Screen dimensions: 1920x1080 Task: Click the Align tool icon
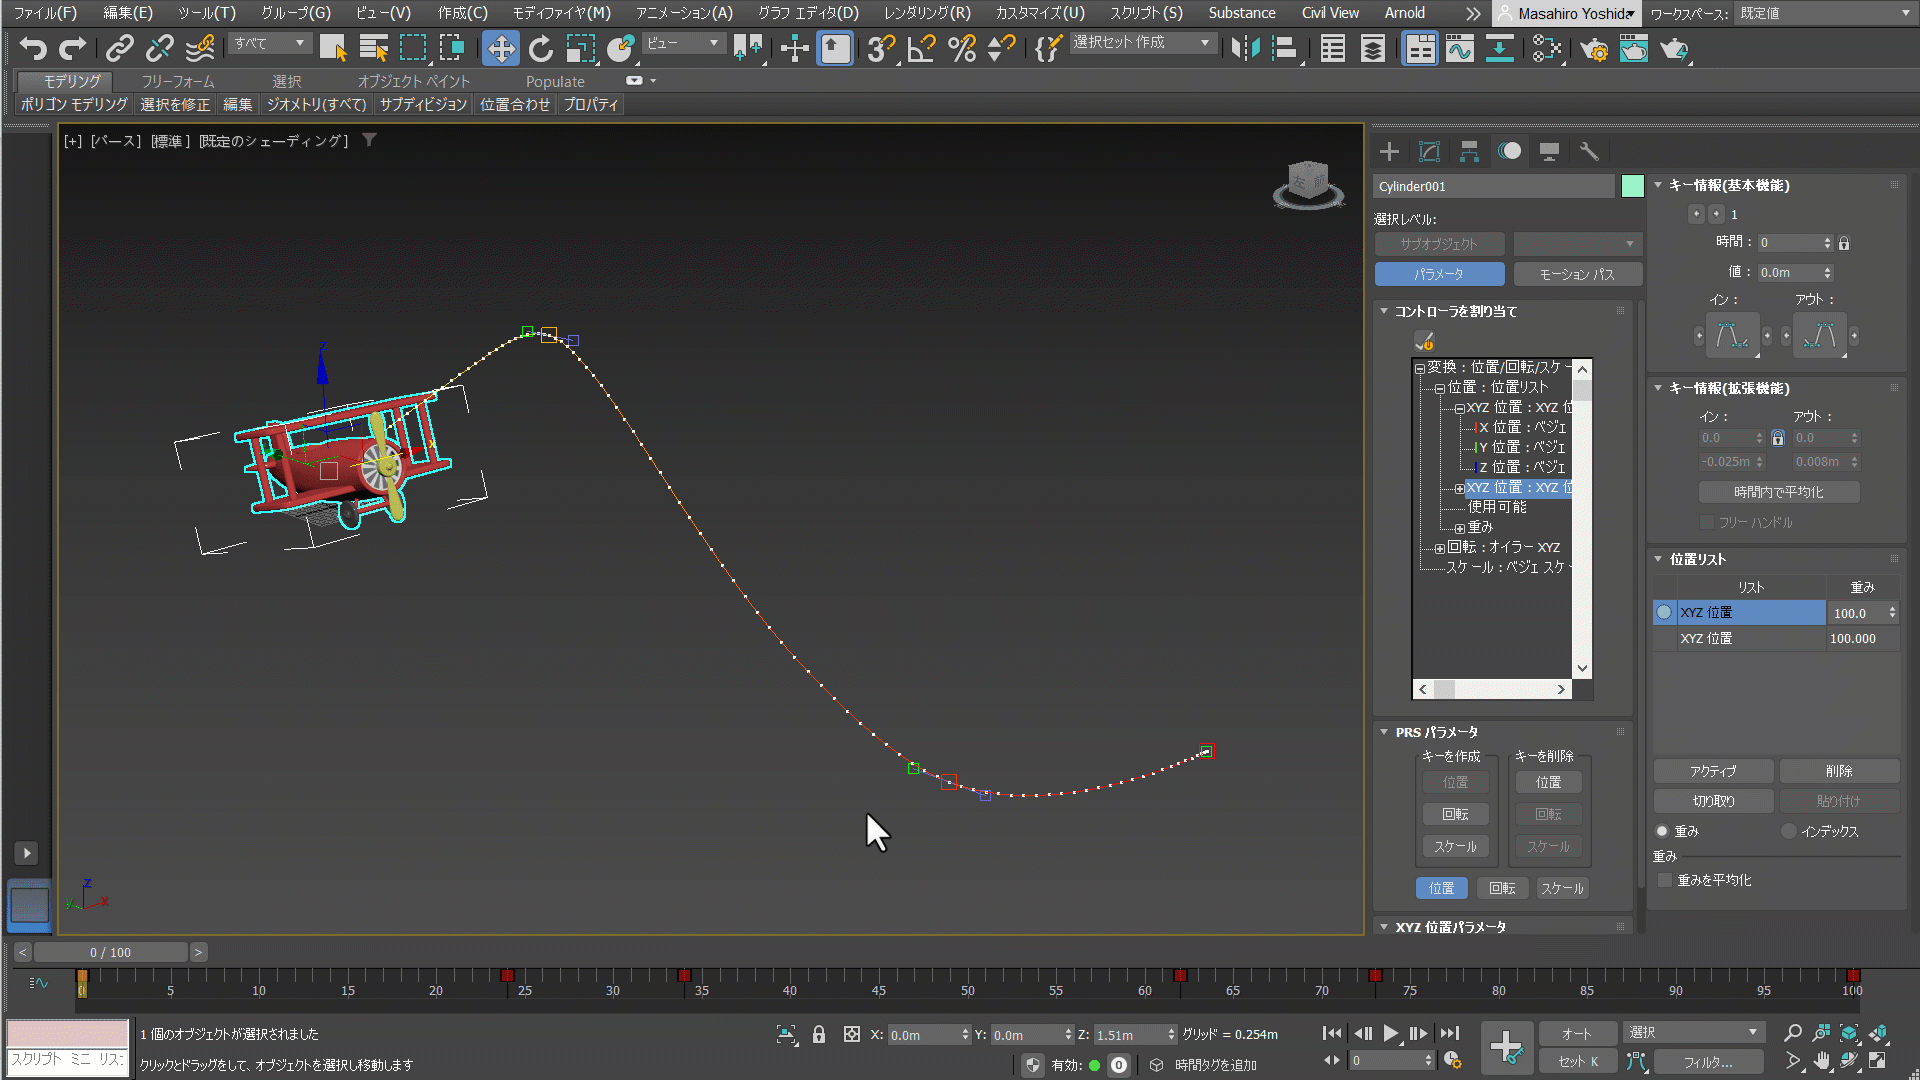(1285, 48)
